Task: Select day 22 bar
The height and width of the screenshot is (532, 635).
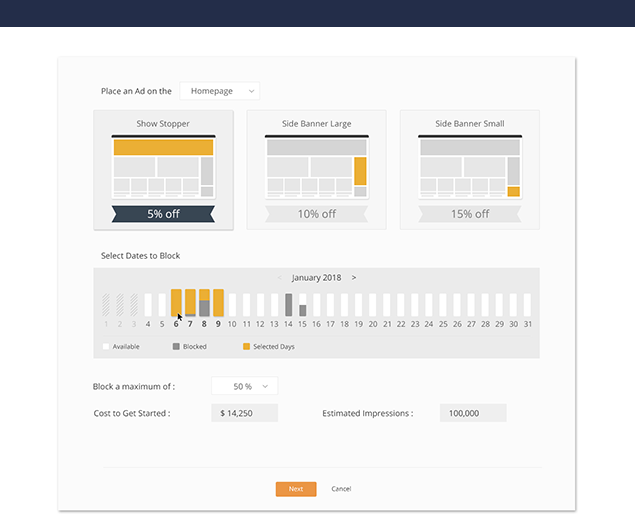Action: click(x=401, y=305)
